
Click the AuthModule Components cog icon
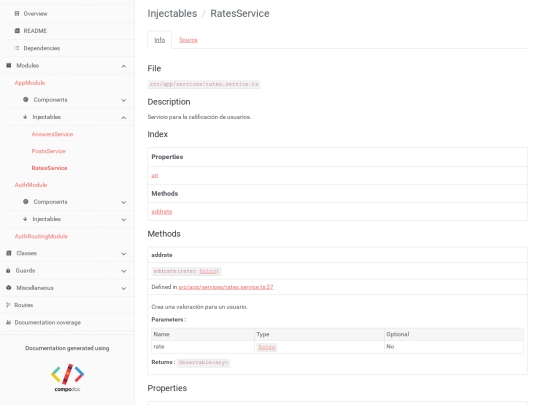point(25,201)
